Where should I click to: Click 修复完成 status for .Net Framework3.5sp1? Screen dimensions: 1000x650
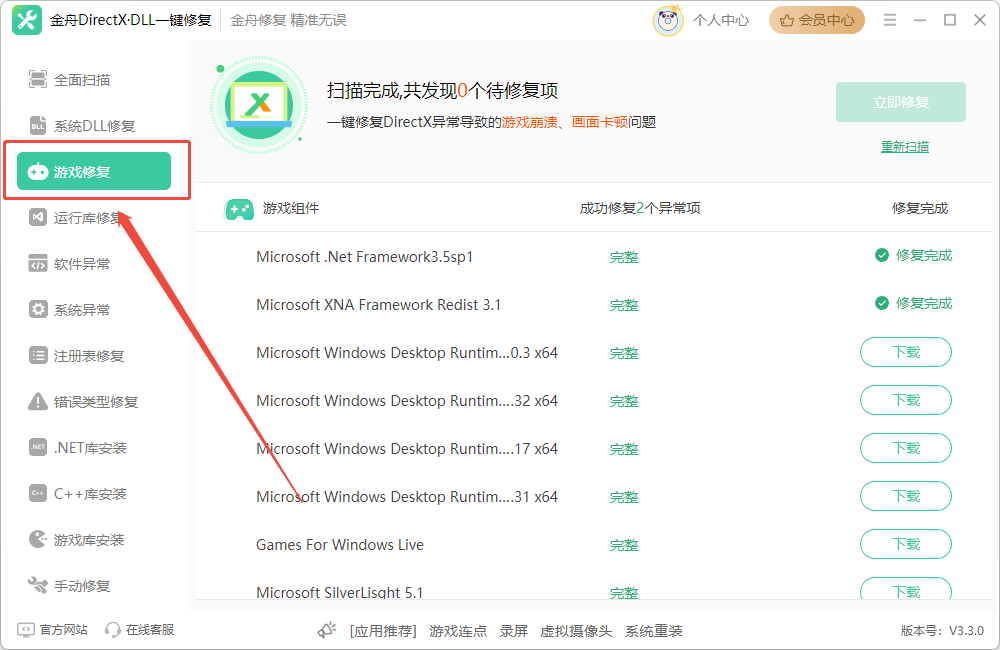click(913, 255)
